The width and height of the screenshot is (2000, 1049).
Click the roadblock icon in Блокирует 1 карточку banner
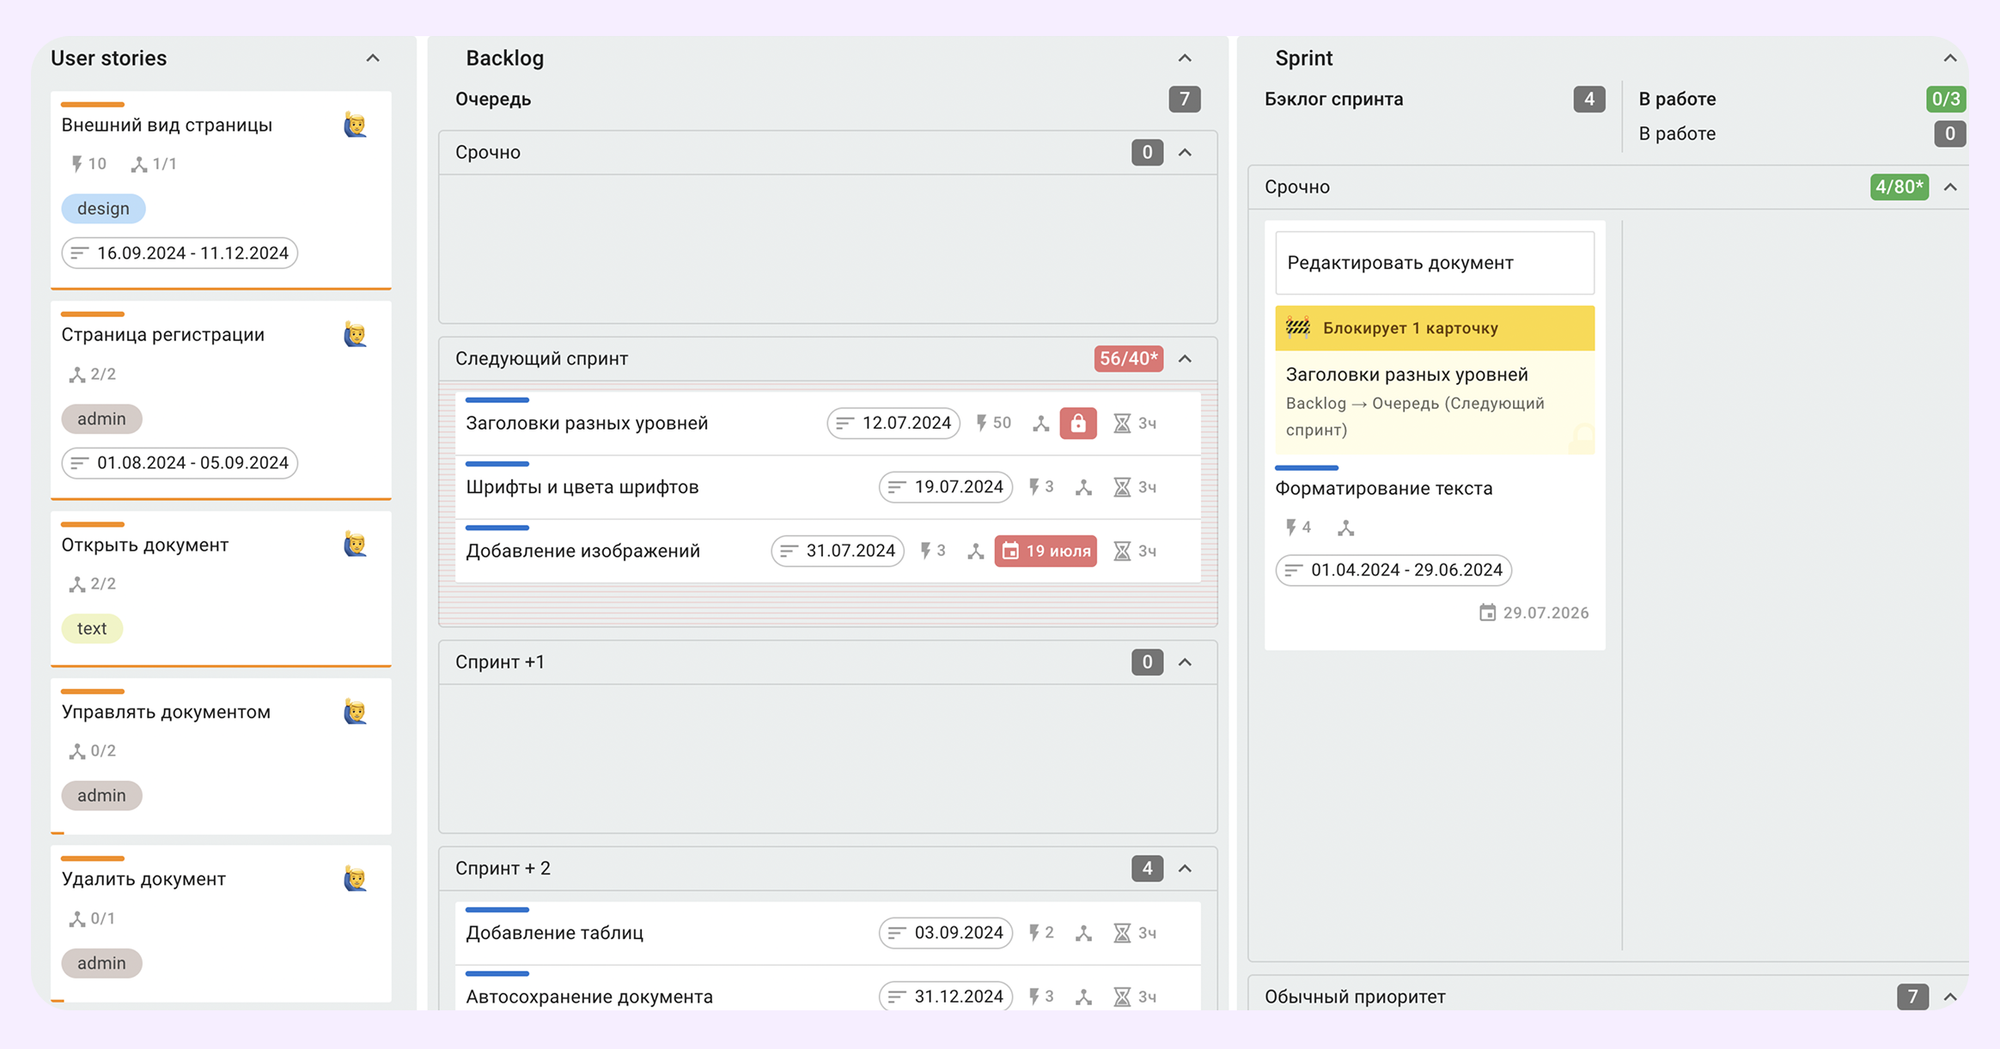(x=1298, y=327)
